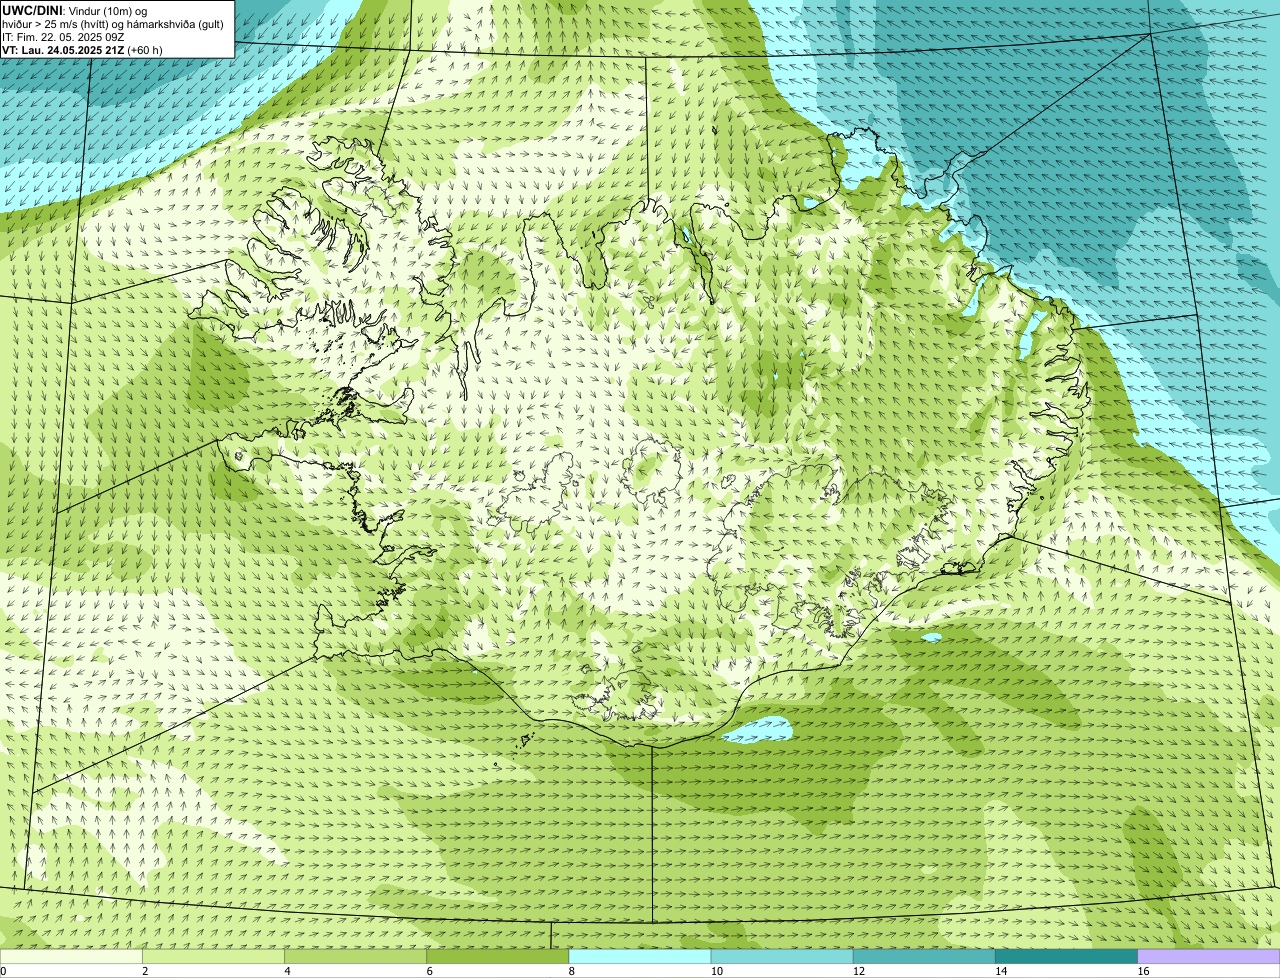Click the legend scale label '8'

coord(572,971)
